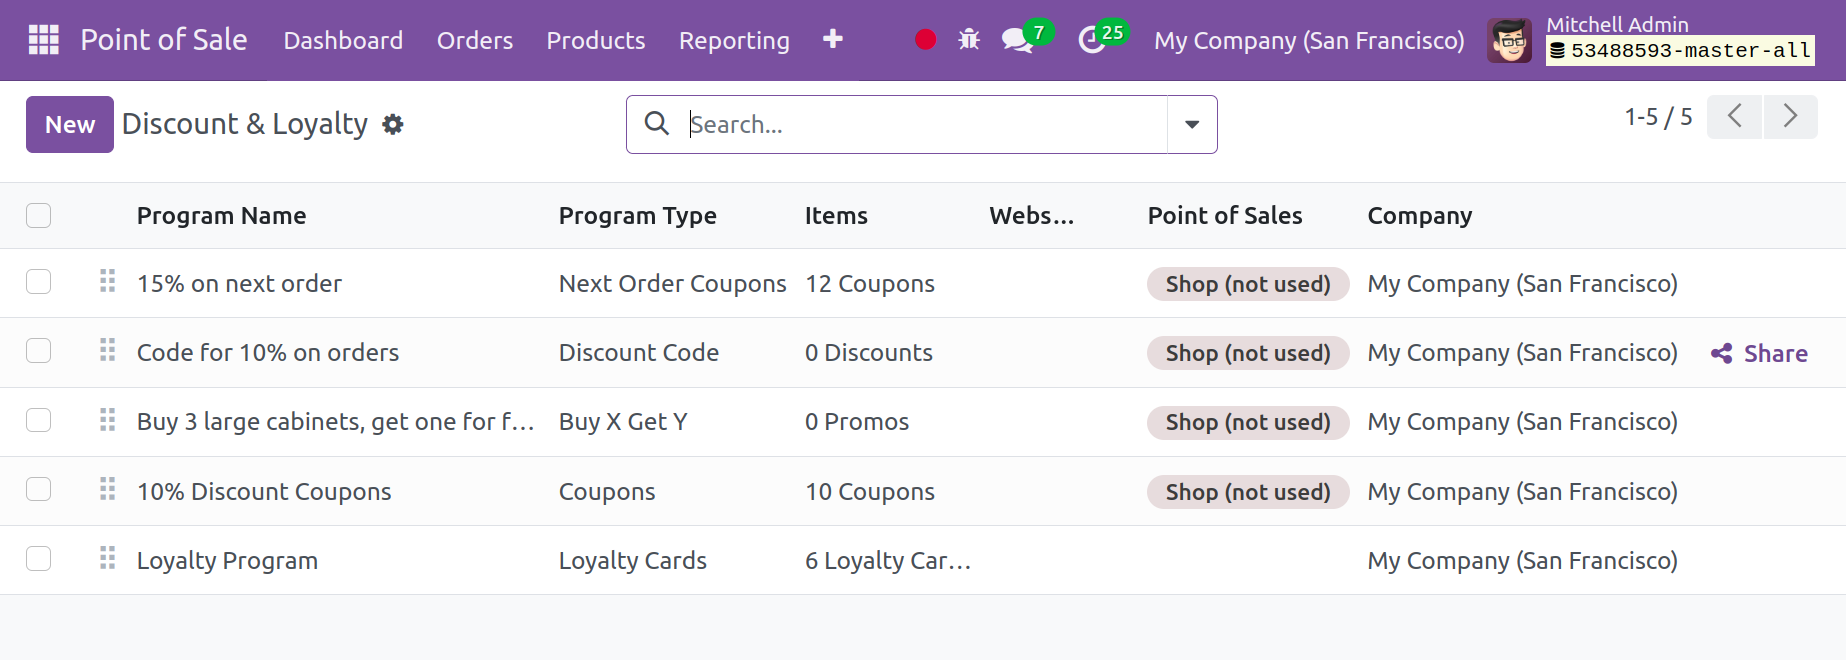Create a New loyalty program
The height and width of the screenshot is (660, 1846).
tap(69, 125)
